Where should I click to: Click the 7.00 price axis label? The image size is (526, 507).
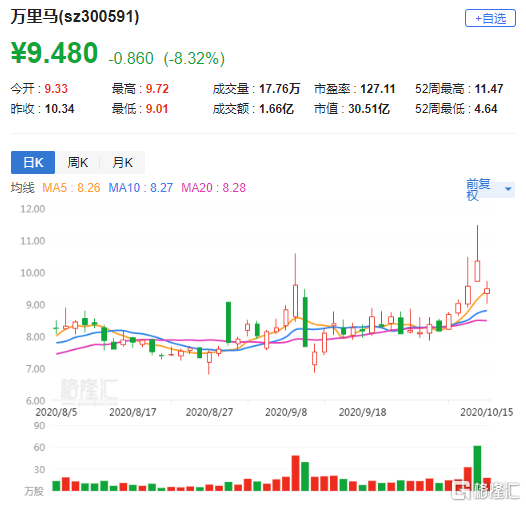[35, 369]
